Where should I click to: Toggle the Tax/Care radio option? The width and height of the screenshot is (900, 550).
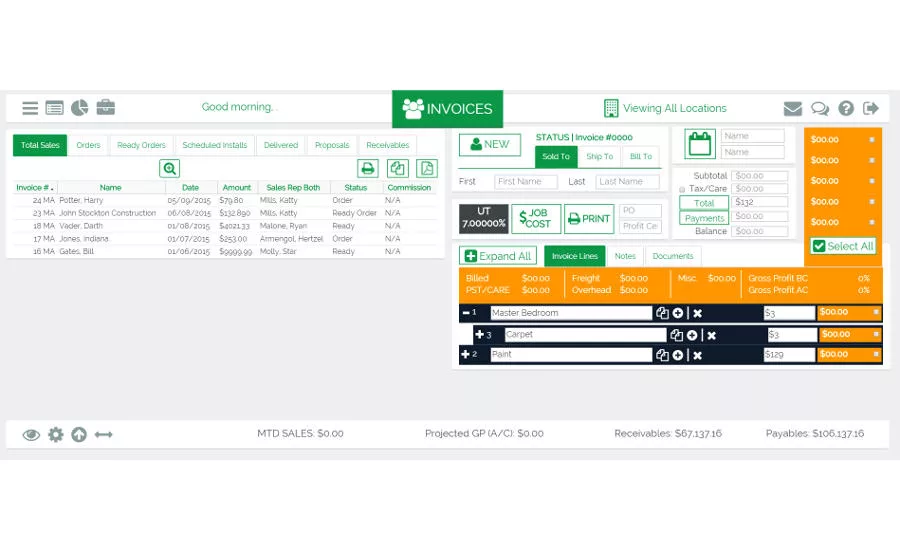pos(683,189)
